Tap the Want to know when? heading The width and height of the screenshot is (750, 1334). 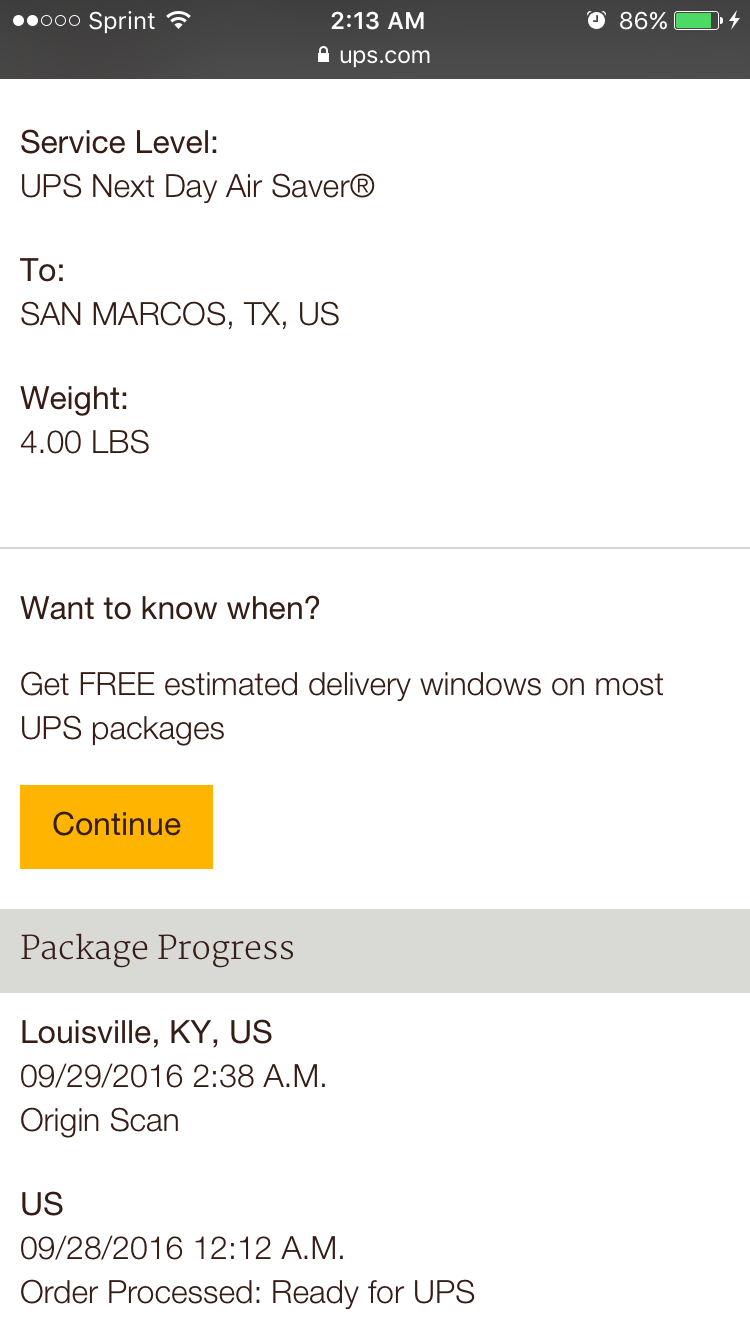coord(170,608)
